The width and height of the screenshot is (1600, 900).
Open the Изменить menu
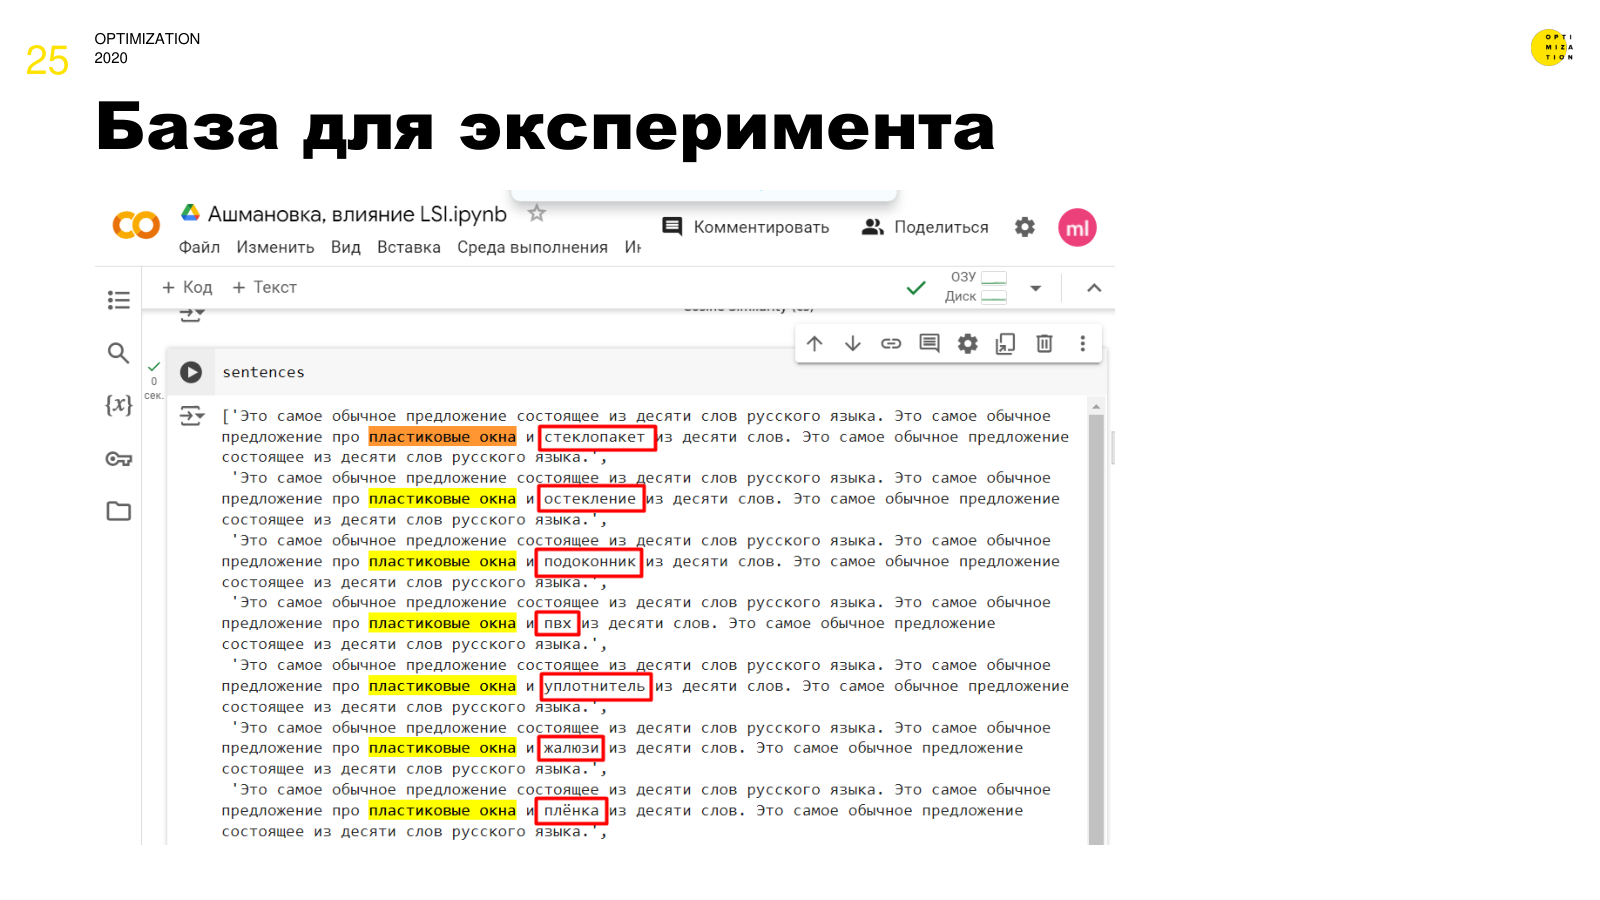(x=275, y=247)
